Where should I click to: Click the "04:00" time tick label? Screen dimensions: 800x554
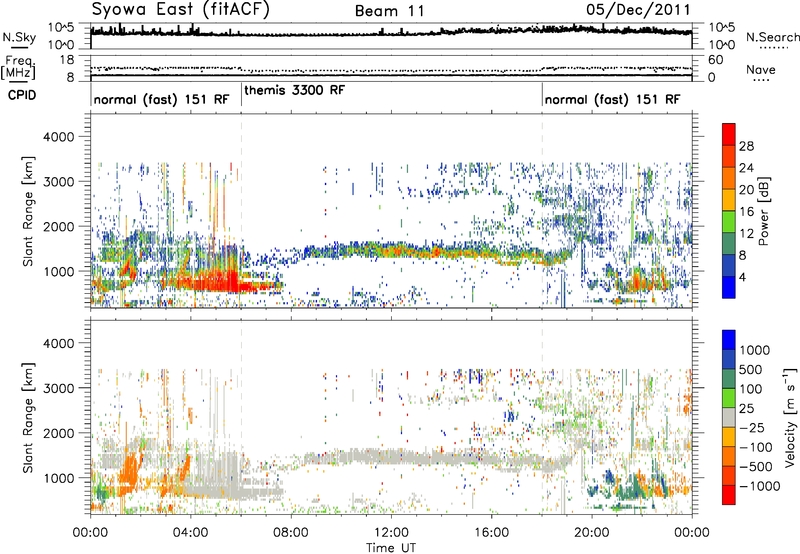tap(190, 533)
